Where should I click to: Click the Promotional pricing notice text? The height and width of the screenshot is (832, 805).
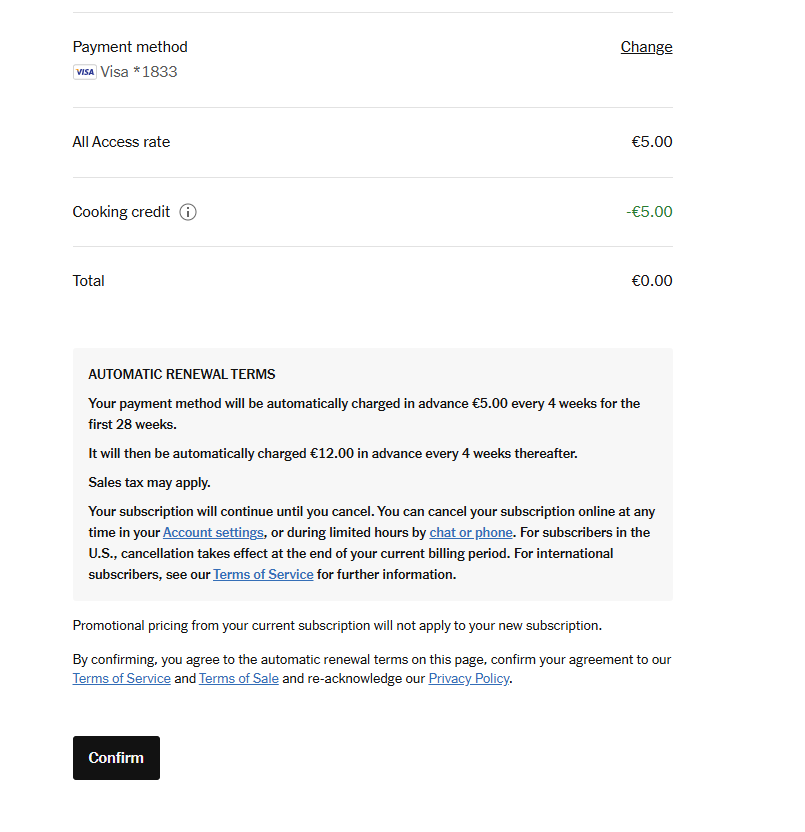pos(337,626)
